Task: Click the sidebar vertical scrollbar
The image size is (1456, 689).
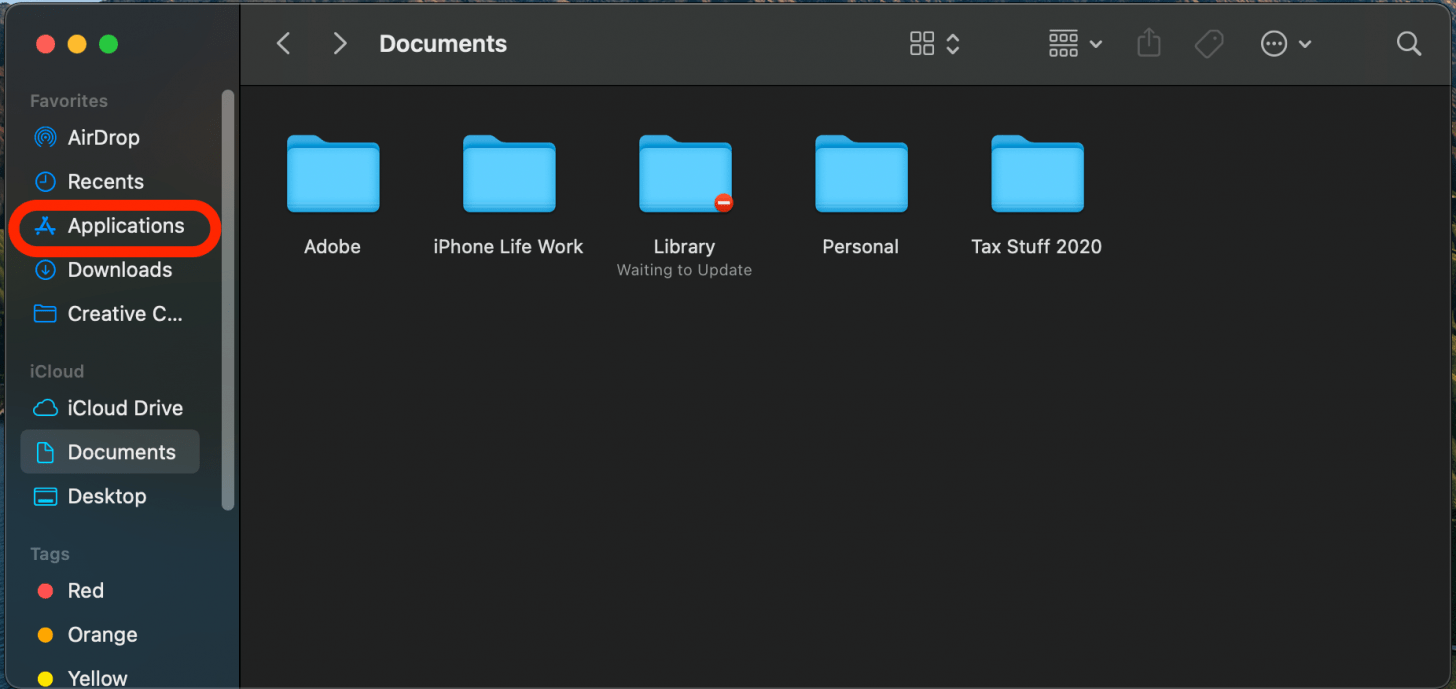Action: click(x=228, y=300)
